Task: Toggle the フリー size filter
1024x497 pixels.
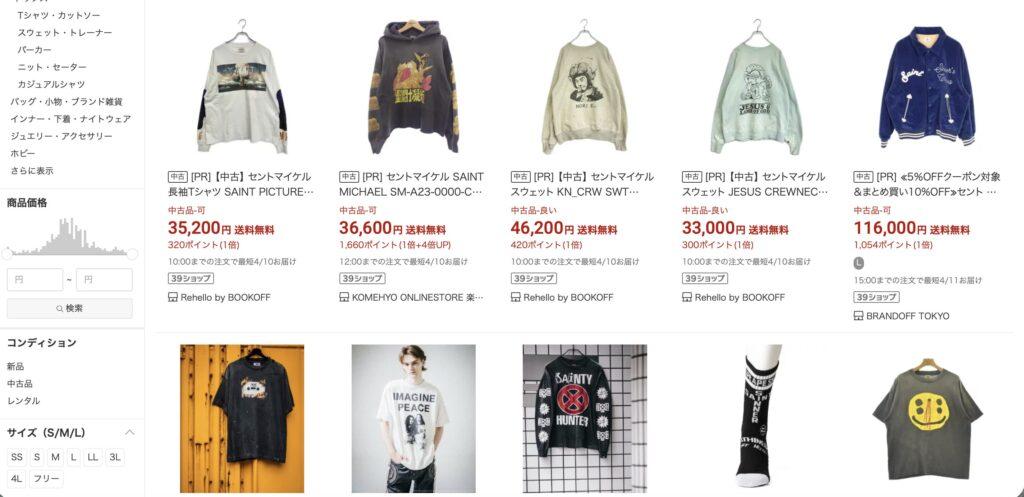Action: tap(46, 479)
